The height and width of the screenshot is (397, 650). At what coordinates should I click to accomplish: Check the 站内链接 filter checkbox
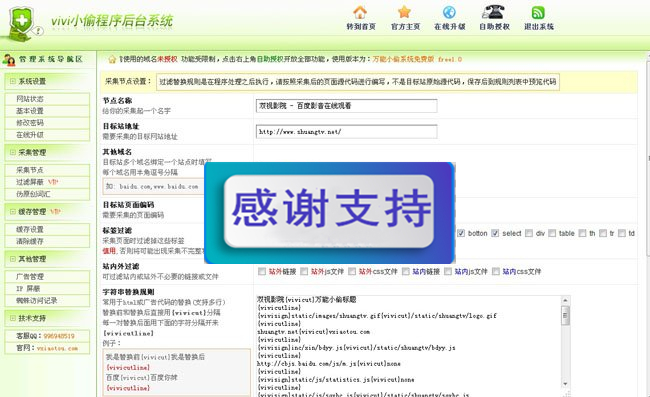[406, 271]
